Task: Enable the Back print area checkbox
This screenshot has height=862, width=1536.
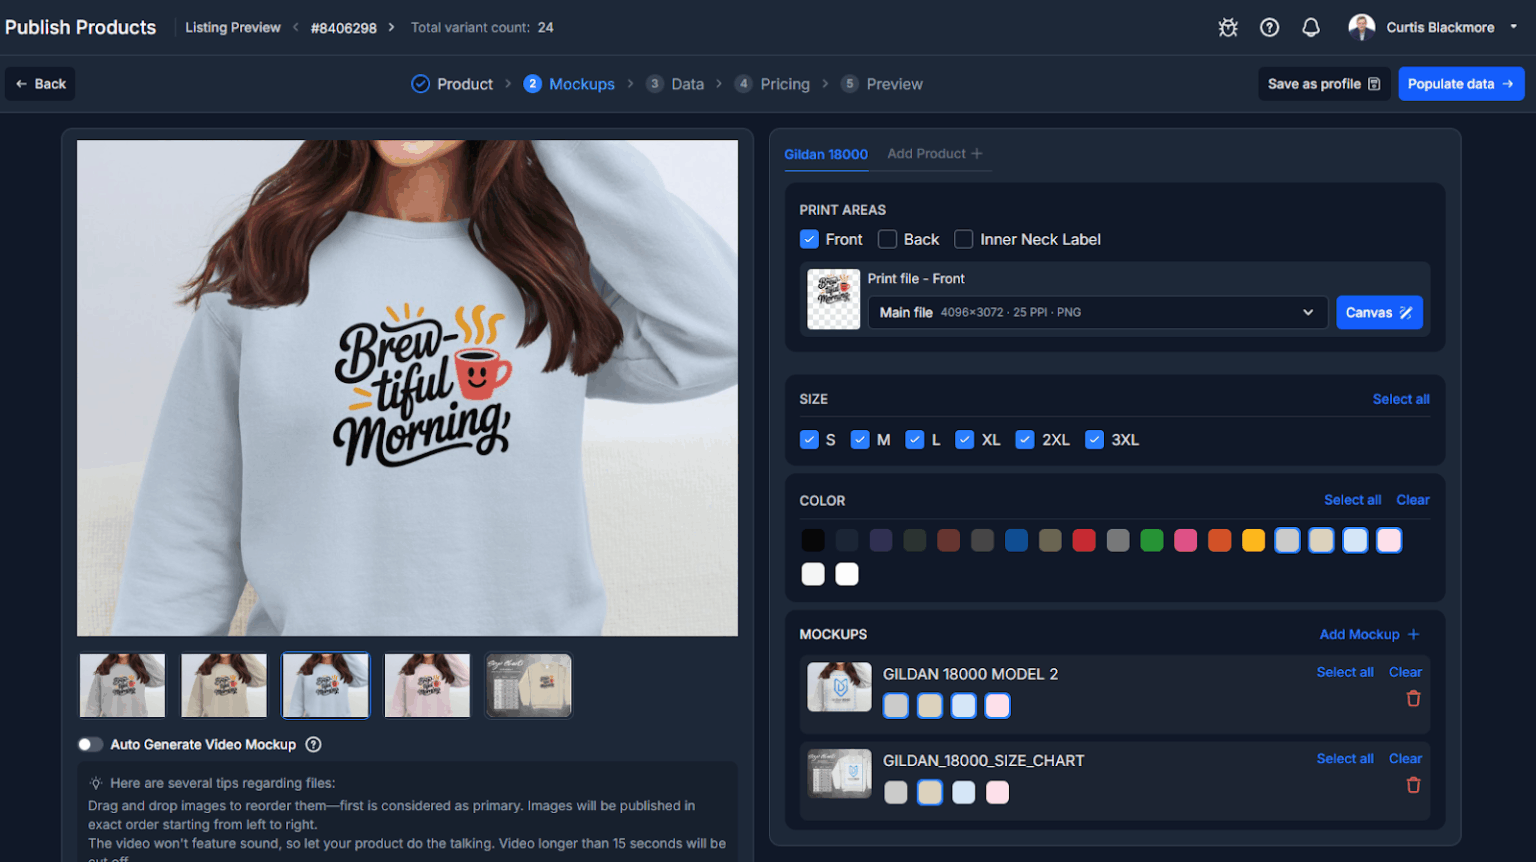Action: [887, 239]
